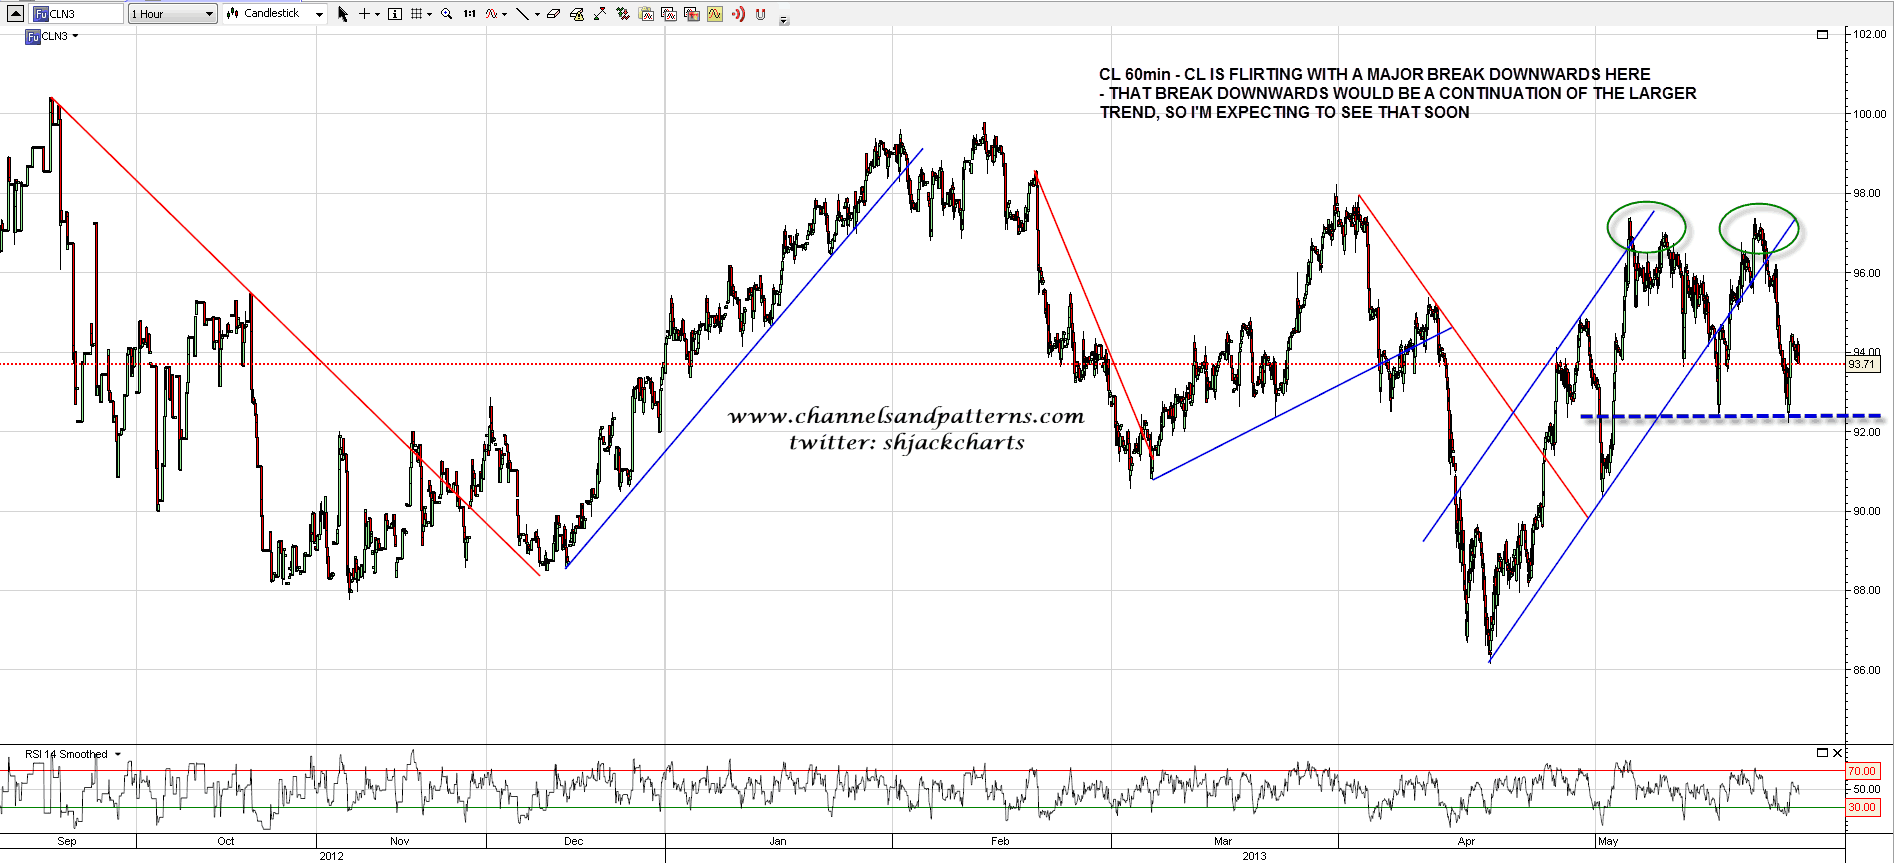Click the 93.71 current price marker
The width and height of the screenshot is (1894, 863).
tap(1862, 365)
